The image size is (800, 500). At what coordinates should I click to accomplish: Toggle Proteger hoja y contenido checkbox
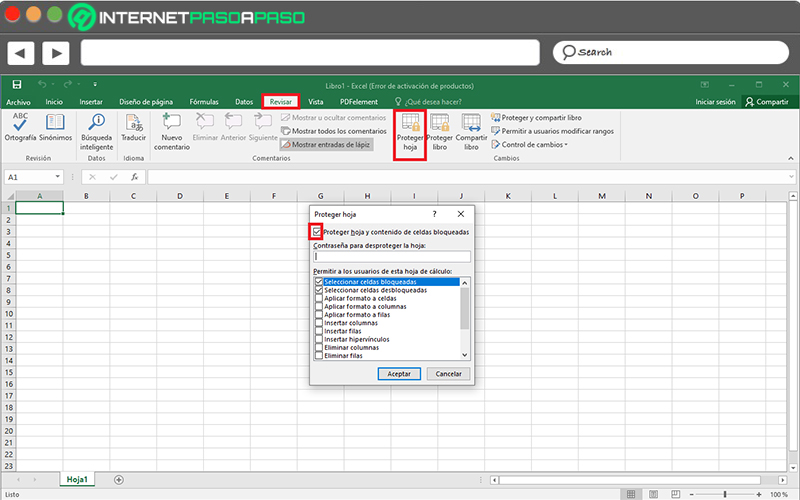tap(317, 232)
